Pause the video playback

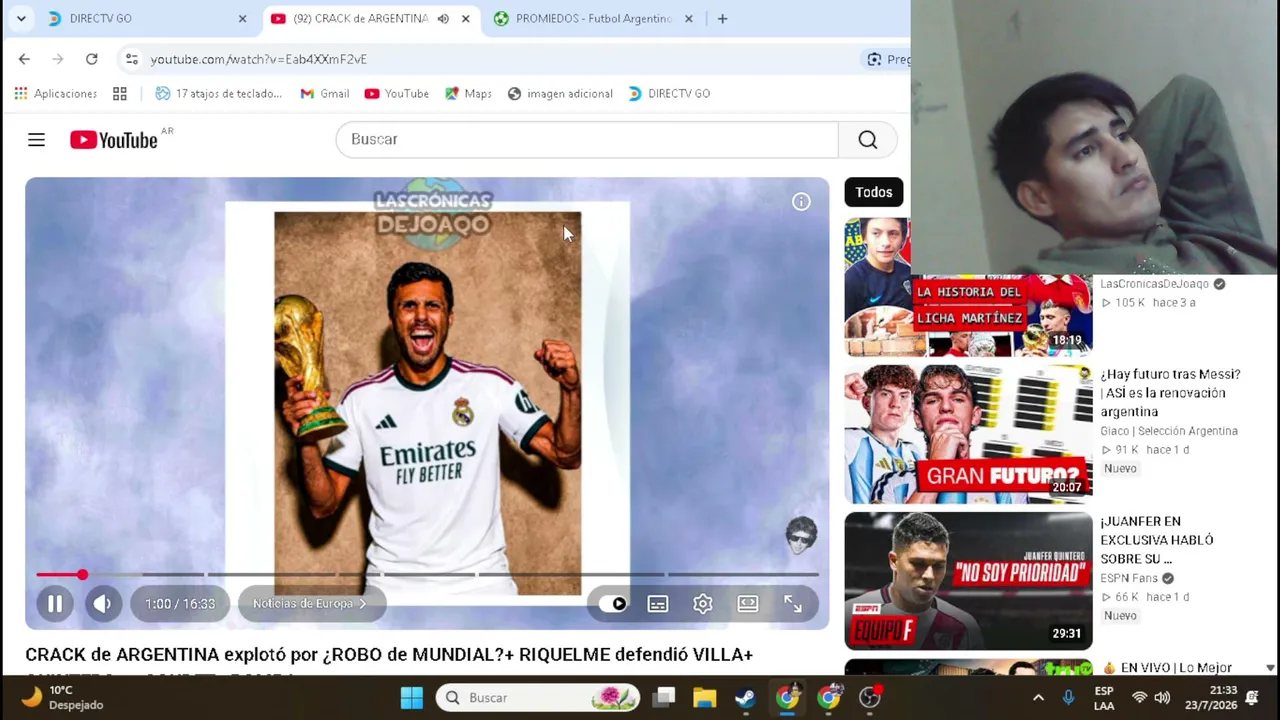pyautogui.click(x=55, y=604)
